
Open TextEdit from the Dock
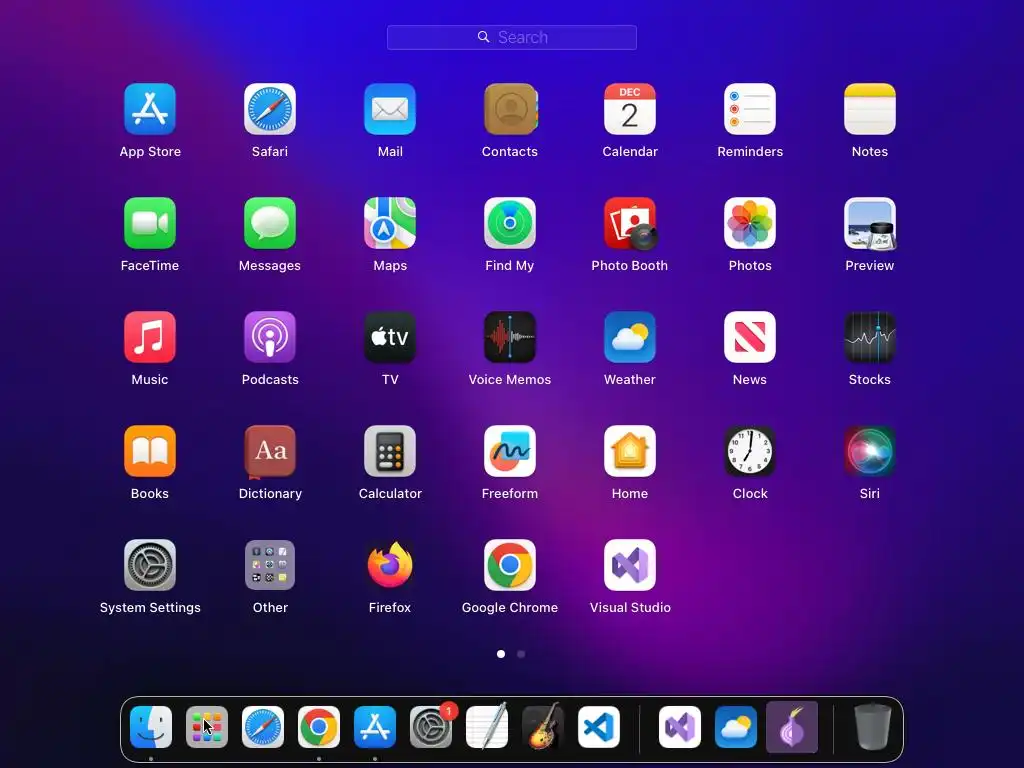pyautogui.click(x=487, y=727)
